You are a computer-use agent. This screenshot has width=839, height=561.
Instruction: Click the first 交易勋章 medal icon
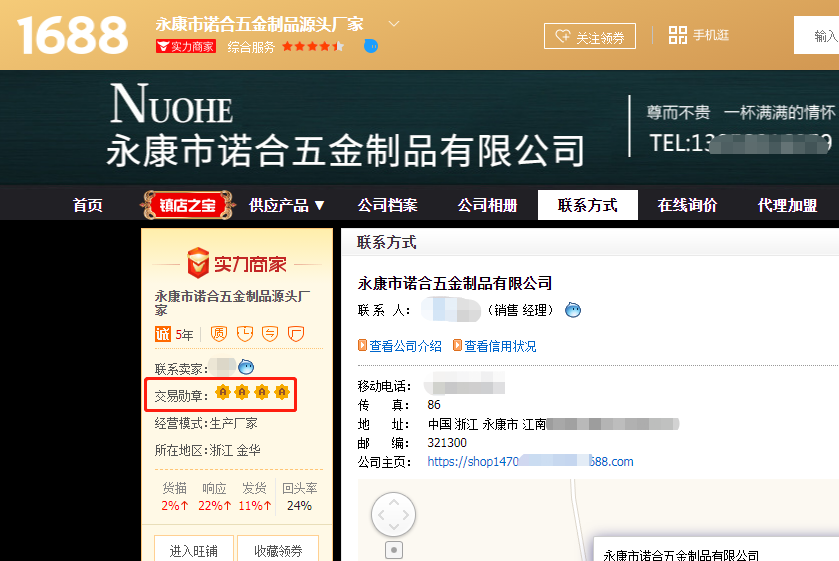coord(223,392)
